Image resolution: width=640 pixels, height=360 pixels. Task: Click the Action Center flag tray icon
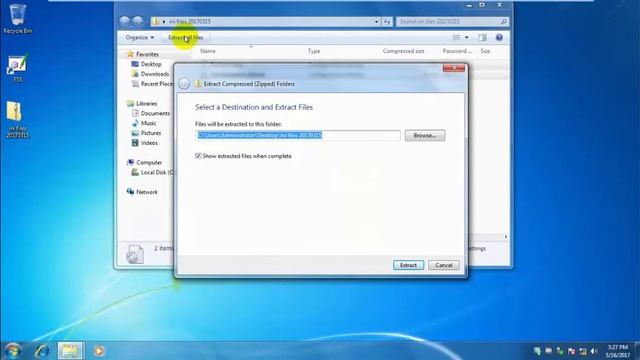571,351
